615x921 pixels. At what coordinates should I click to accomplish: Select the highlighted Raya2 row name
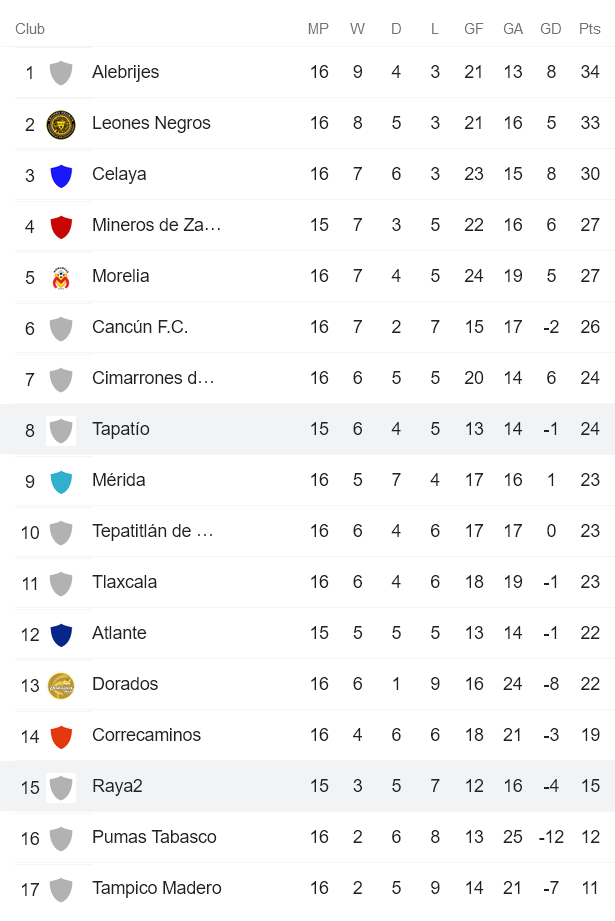(117, 786)
